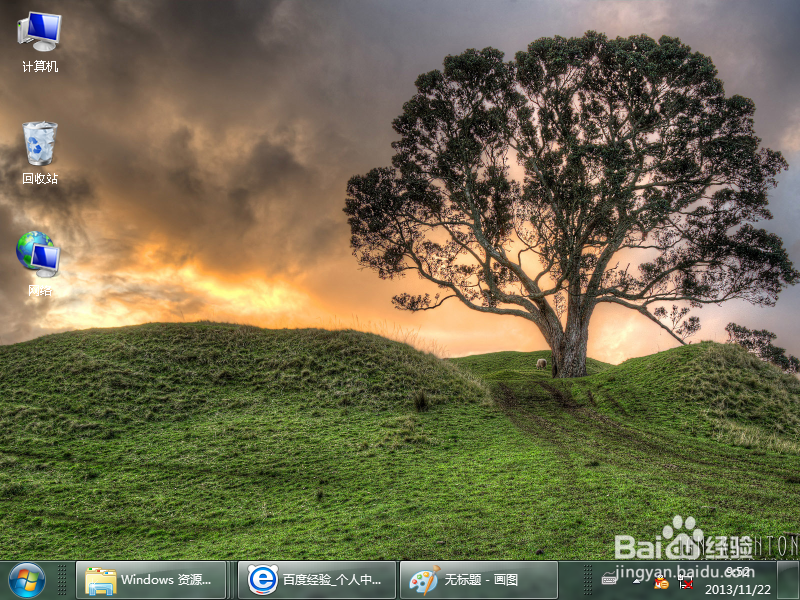Click the disconnected network tray icon

point(685,581)
